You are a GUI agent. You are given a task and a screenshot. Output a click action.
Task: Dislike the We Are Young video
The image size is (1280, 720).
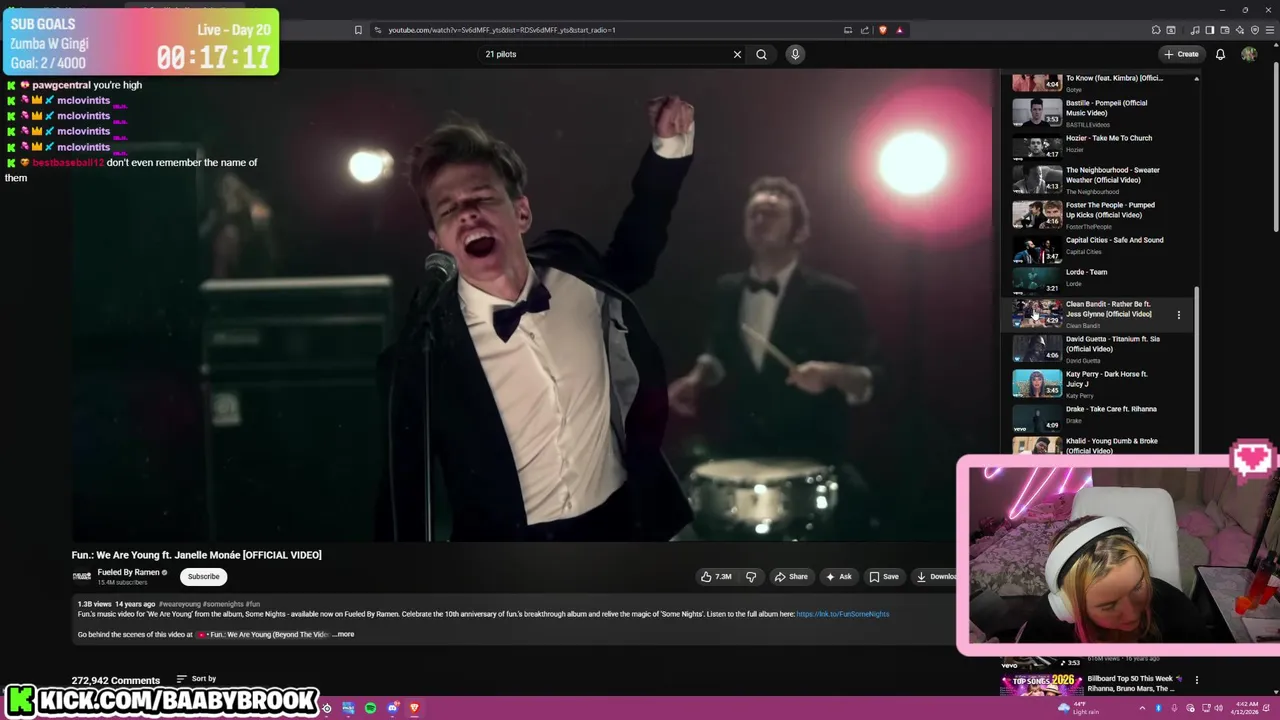pos(751,576)
